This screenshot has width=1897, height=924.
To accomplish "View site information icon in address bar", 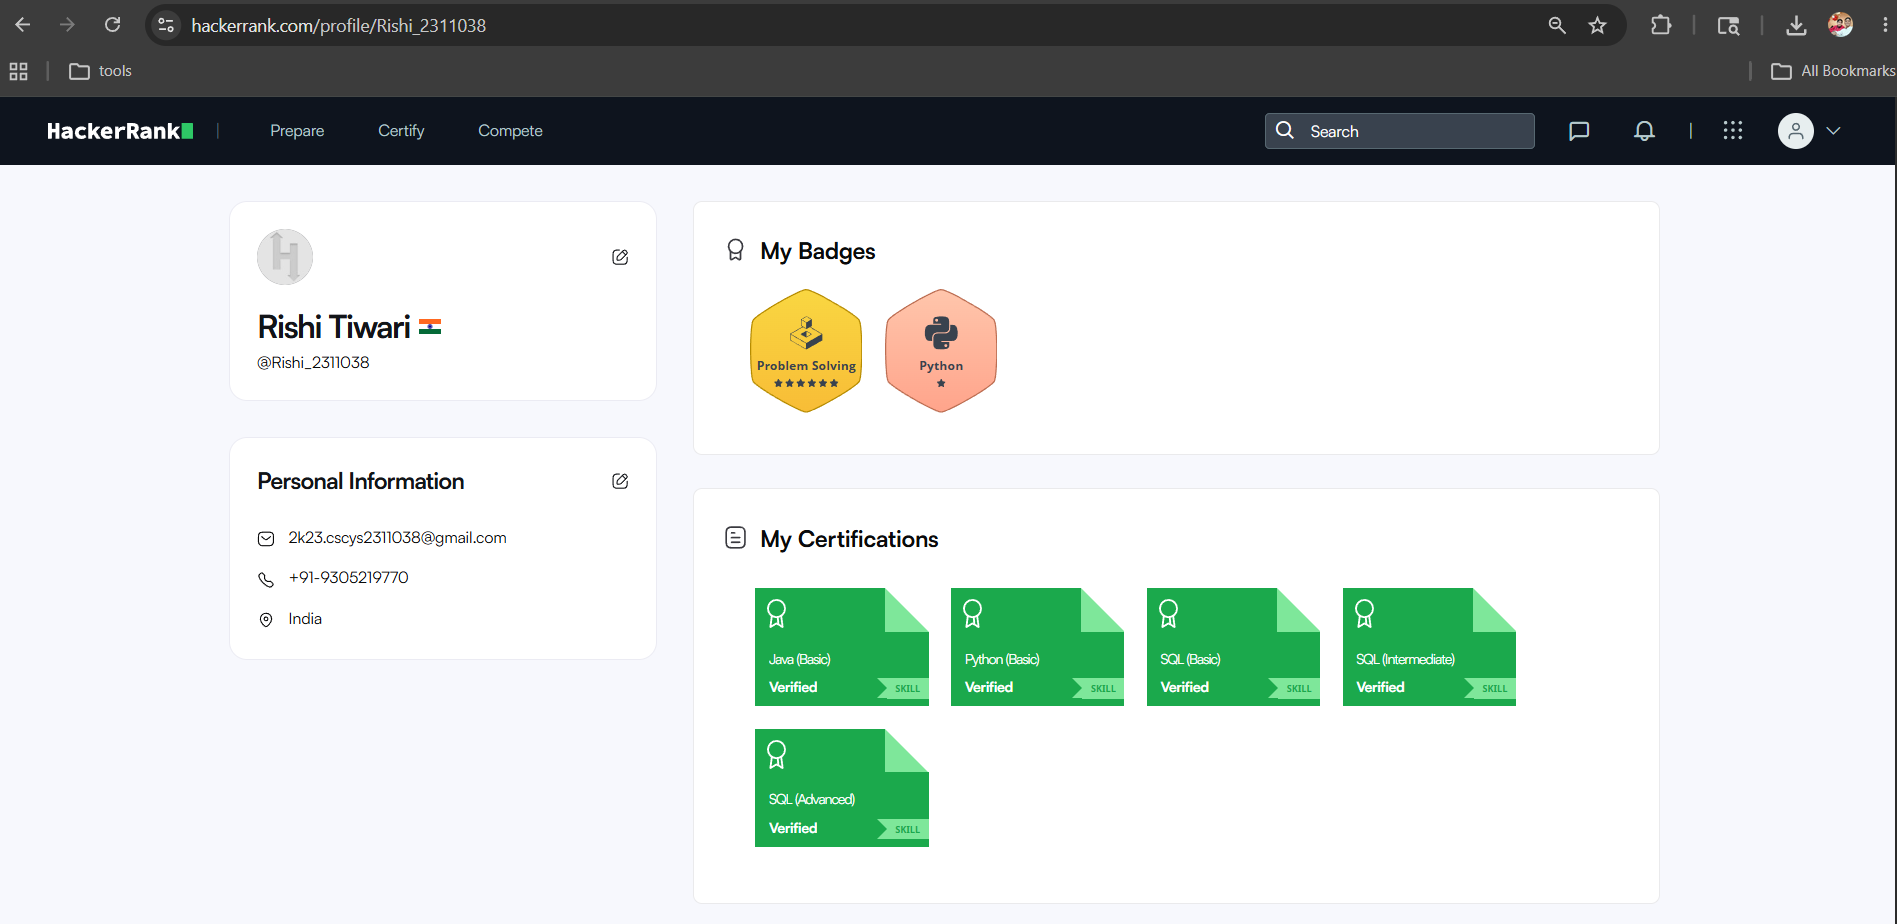I will tap(166, 25).
